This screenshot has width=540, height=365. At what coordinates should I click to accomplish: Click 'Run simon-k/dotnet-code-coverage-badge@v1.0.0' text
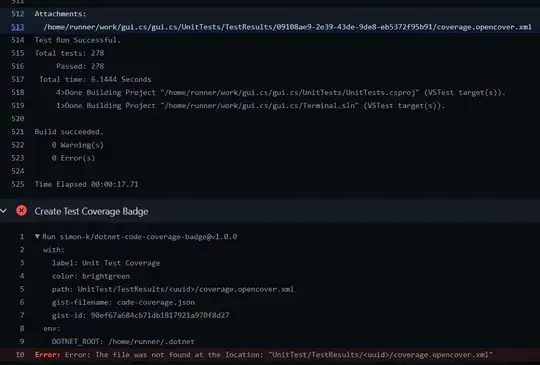point(139,237)
